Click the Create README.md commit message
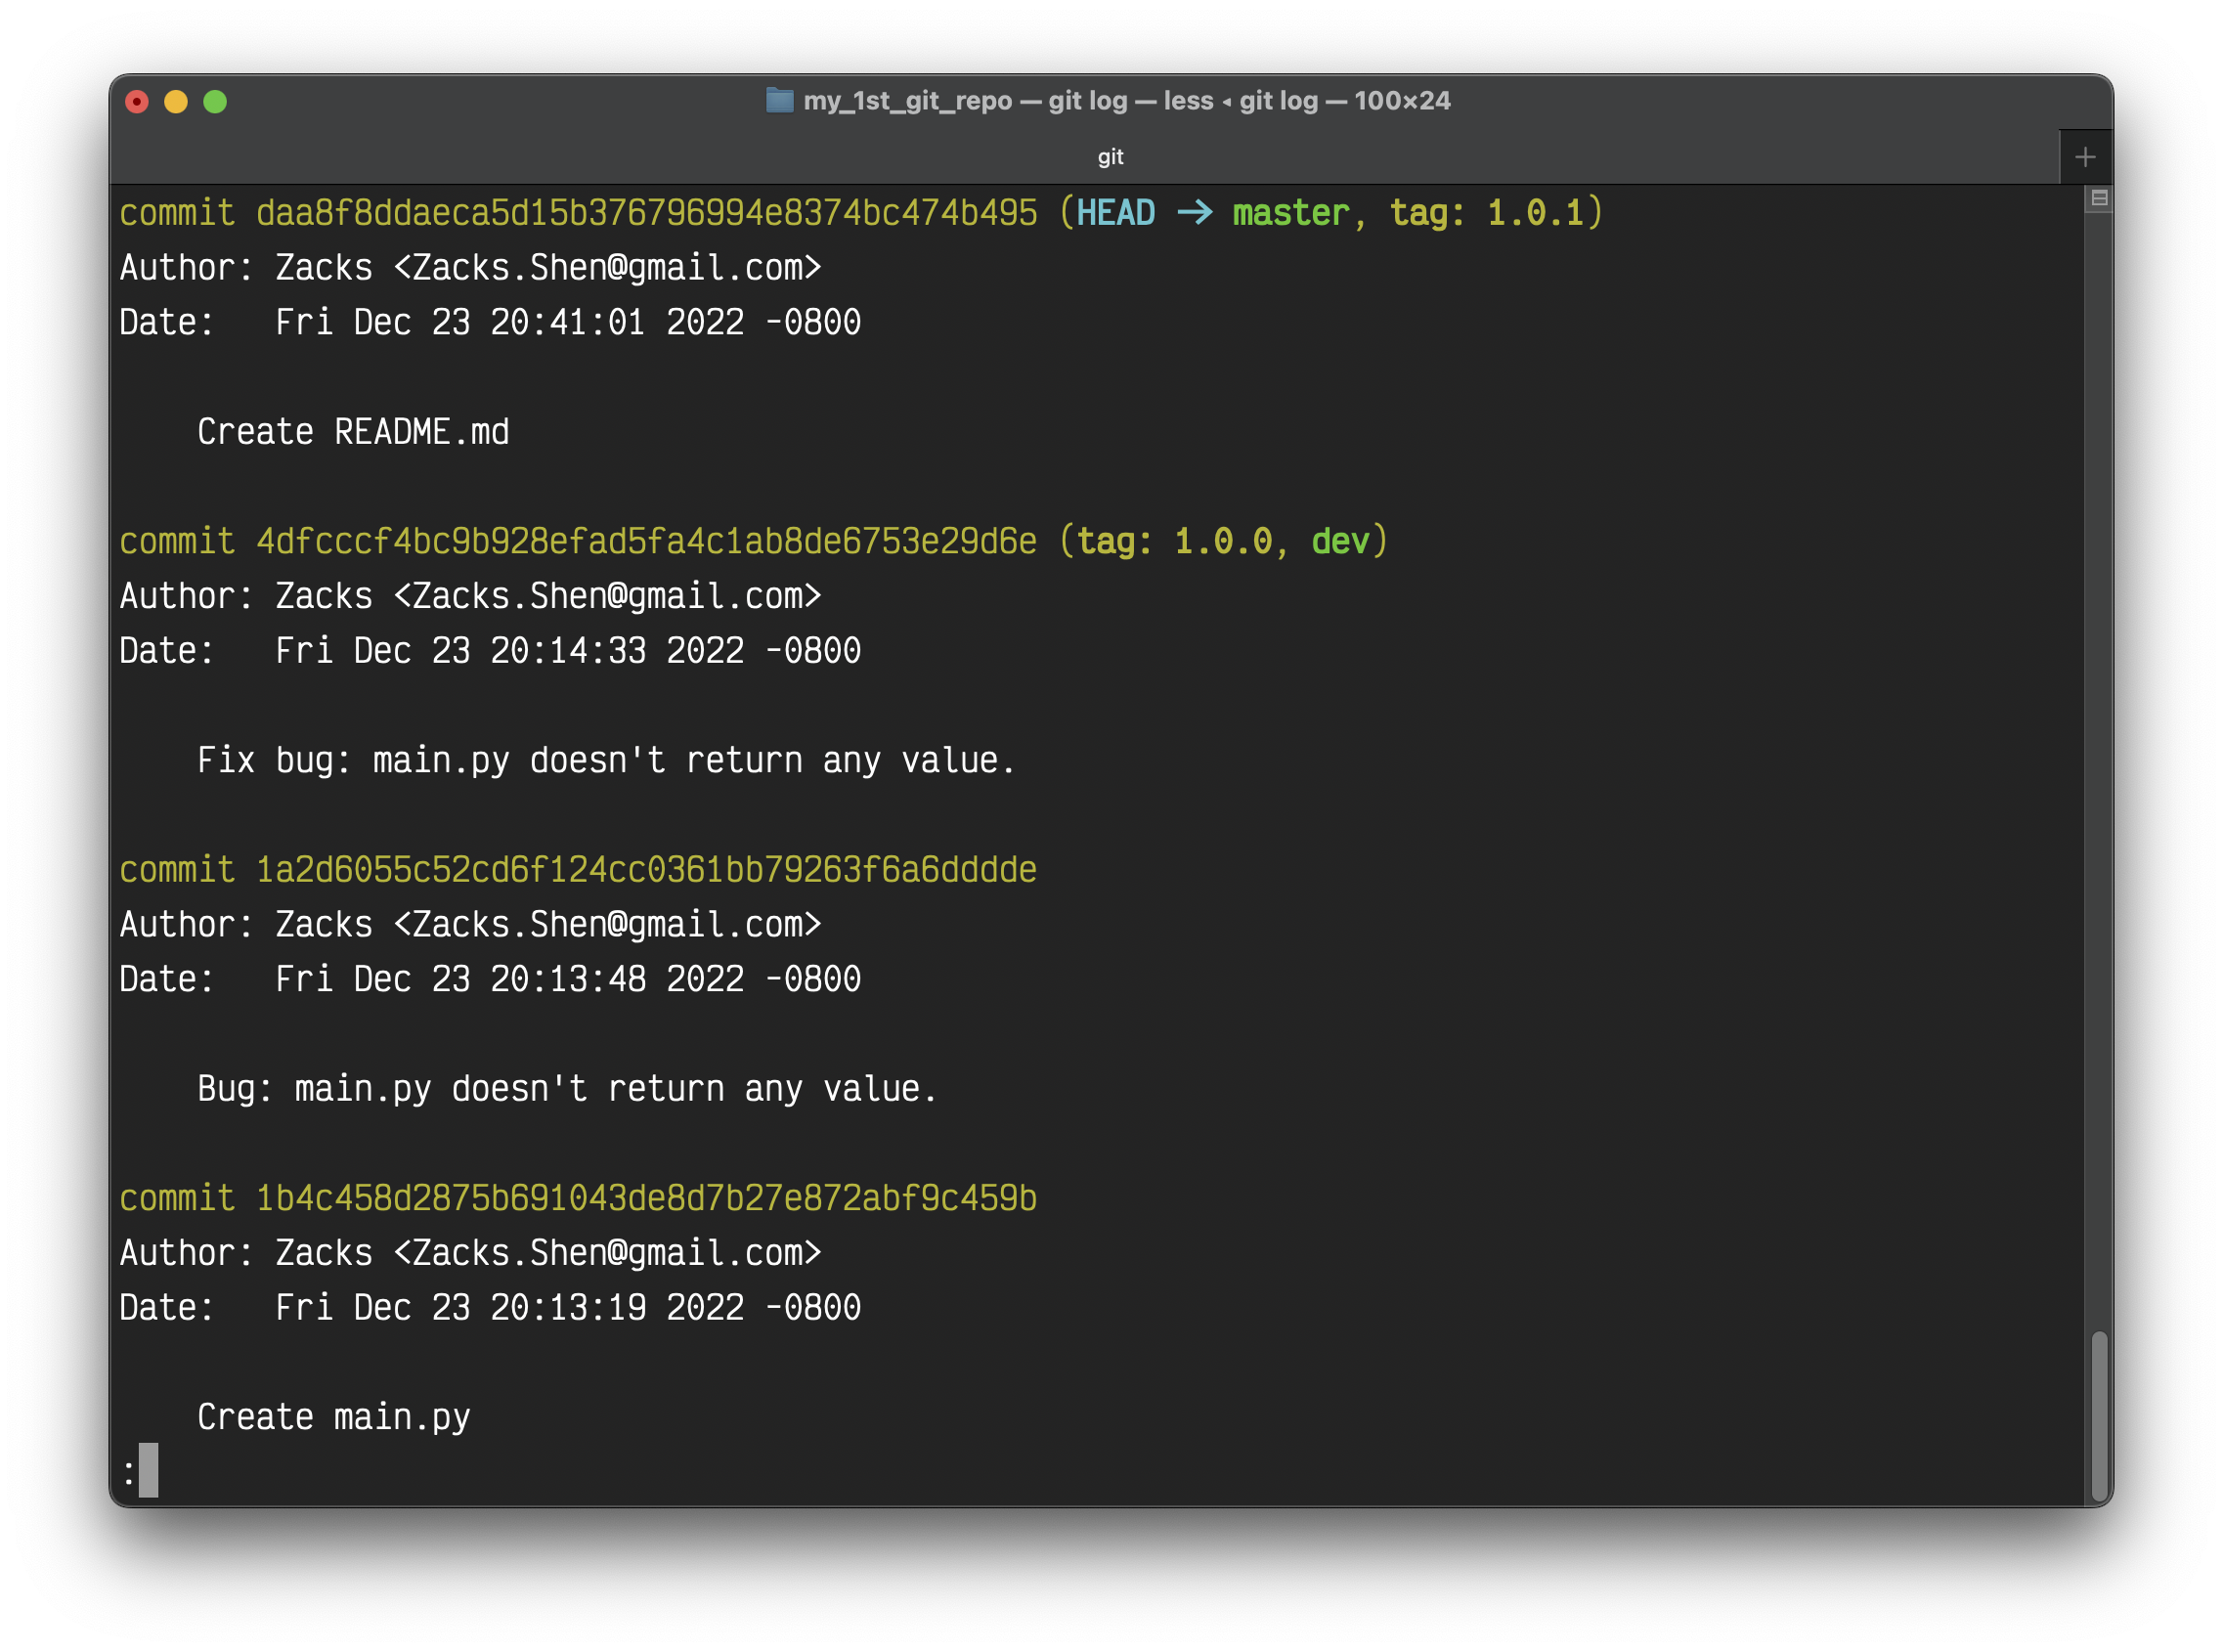Screen dimensions: 2223x1652 [353, 432]
